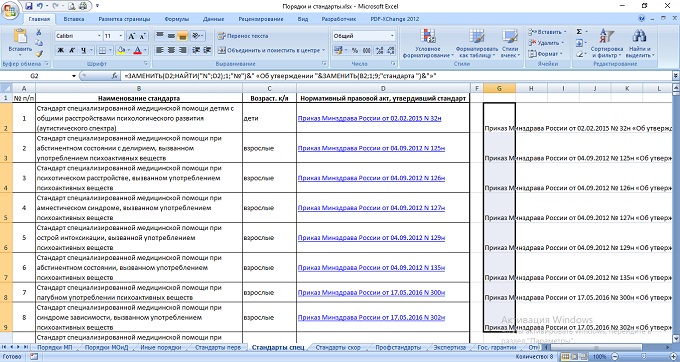The width and height of the screenshot is (680, 362).
Task: Click Объединить и поместить в центре button
Action: [271, 50]
